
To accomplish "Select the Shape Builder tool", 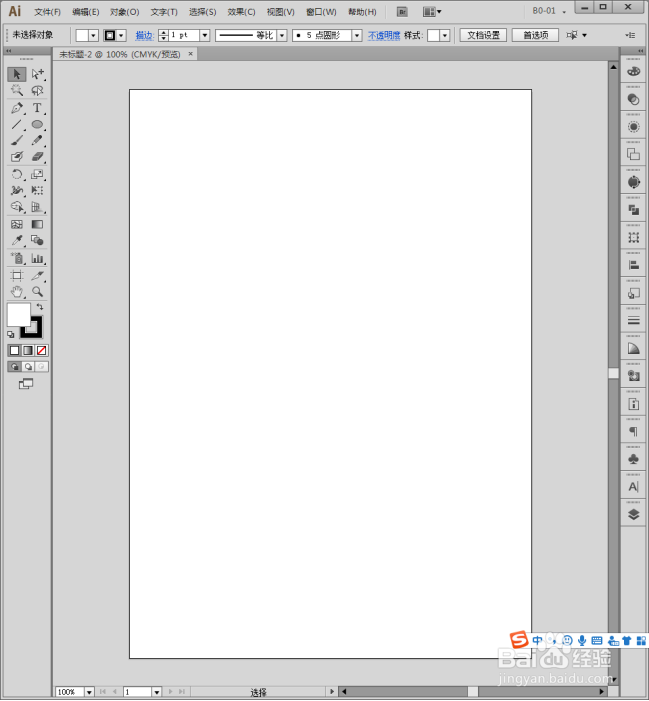I will (17, 207).
